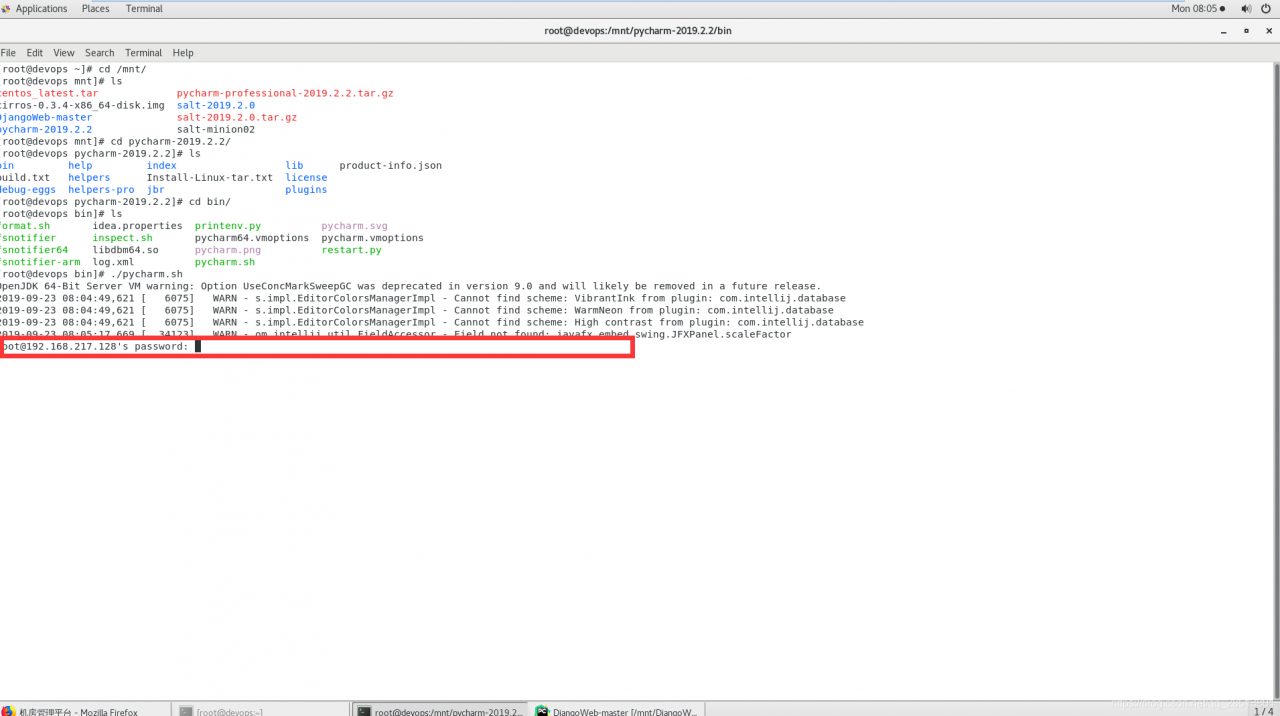This screenshot has width=1280, height=716.
Task: Close the terminal window
Action: (1267, 31)
